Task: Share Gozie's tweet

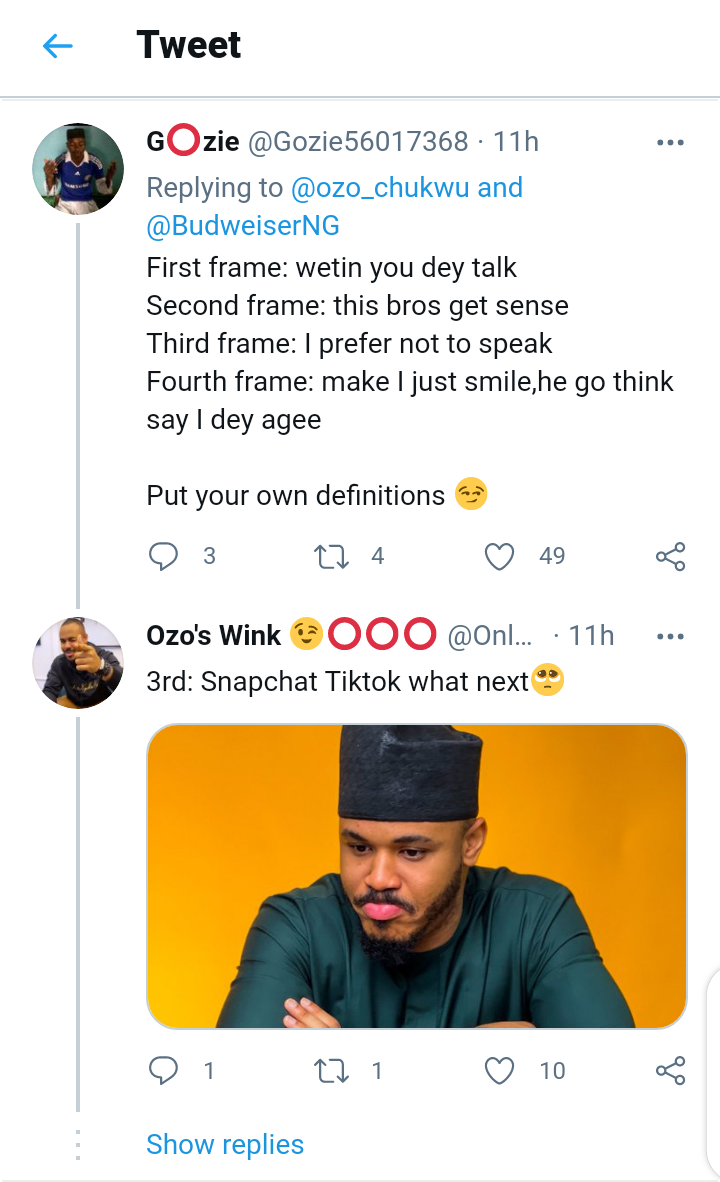Action: pos(670,556)
